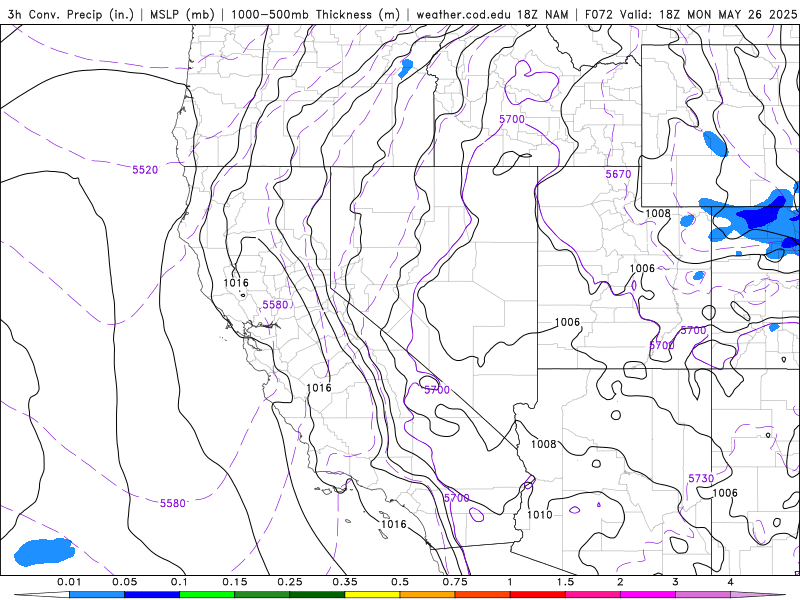Click the 'F072' forecast hour text
800x600 pixels.
[x=599, y=14]
